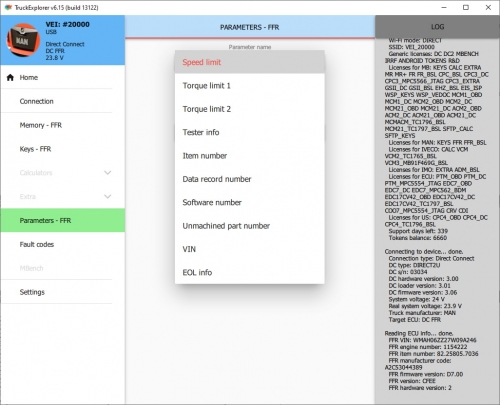The image size is (500, 405).
Task: Select VIN from the parameter list
Action: (x=250, y=249)
